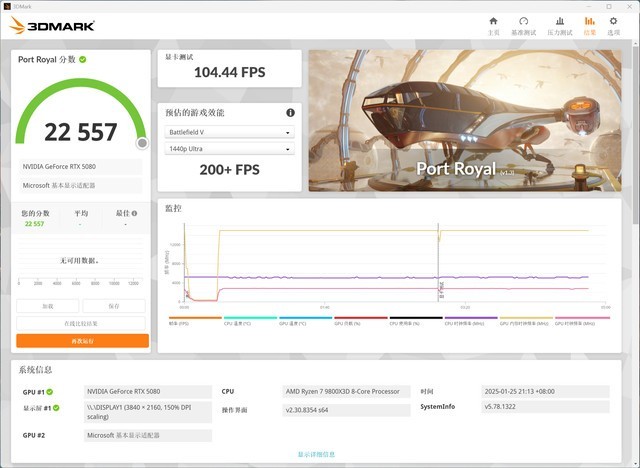
Task: Click the green check next to Port Royal score
Action: coord(83,60)
